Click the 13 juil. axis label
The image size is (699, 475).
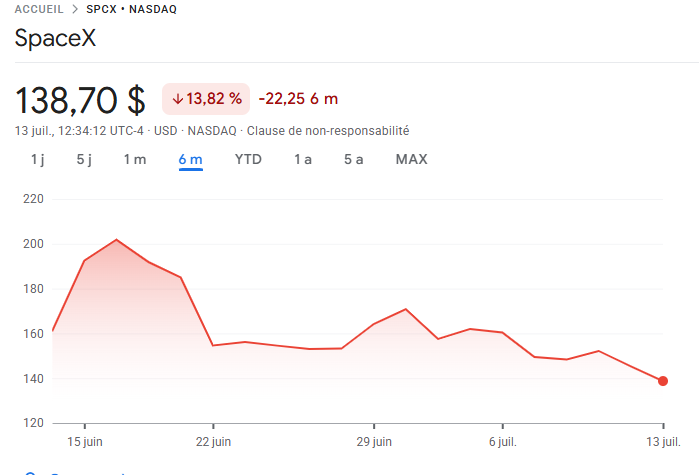[663, 442]
